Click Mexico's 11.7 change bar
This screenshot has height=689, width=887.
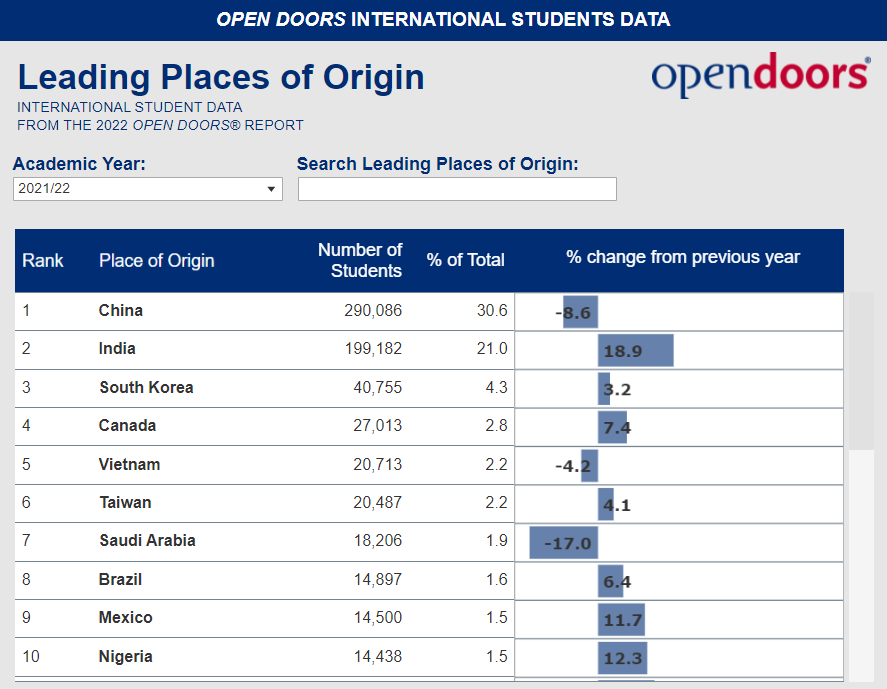pos(622,620)
